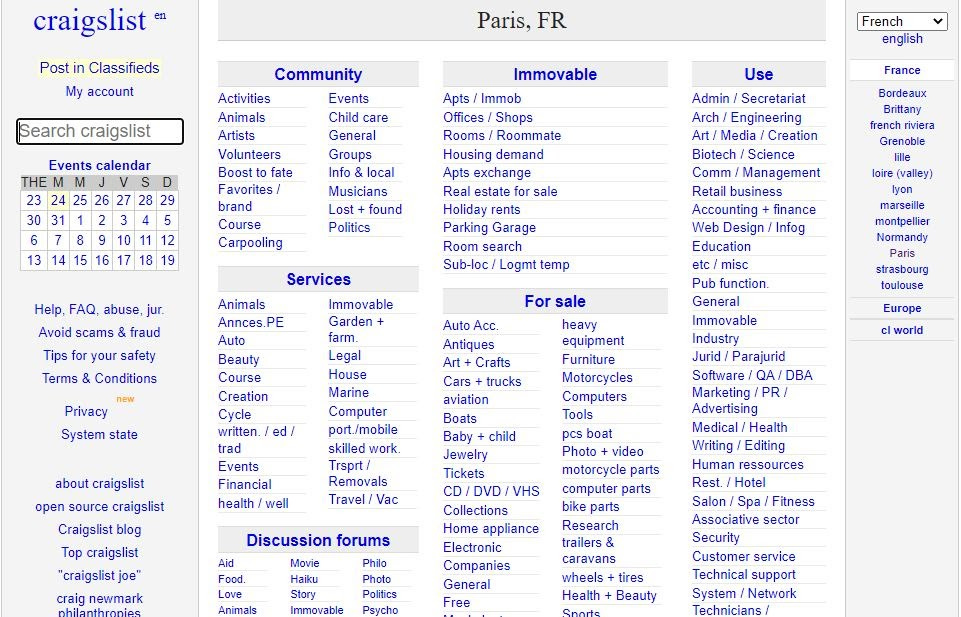The height and width of the screenshot is (617, 961).
Task: Open CD / DVD / VHS category
Action: pyautogui.click(x=492, y=491)
